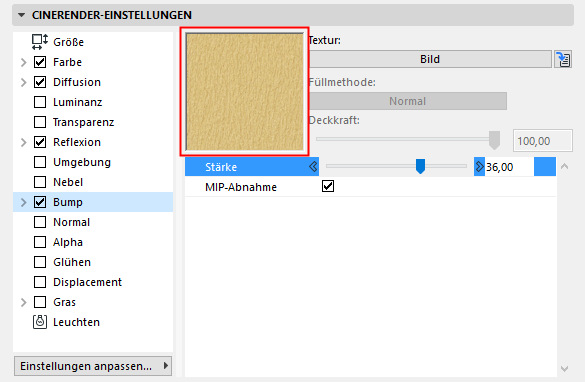Expand the Farbe tree node
Image resolution: width=585 pixels, height=382 pixels.
(24, 62)
